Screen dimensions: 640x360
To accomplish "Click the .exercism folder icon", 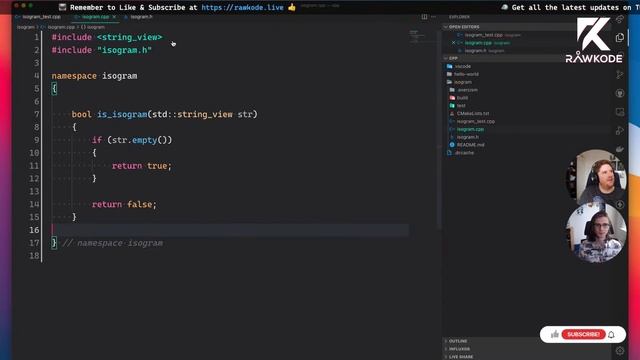I will point(452,90).
